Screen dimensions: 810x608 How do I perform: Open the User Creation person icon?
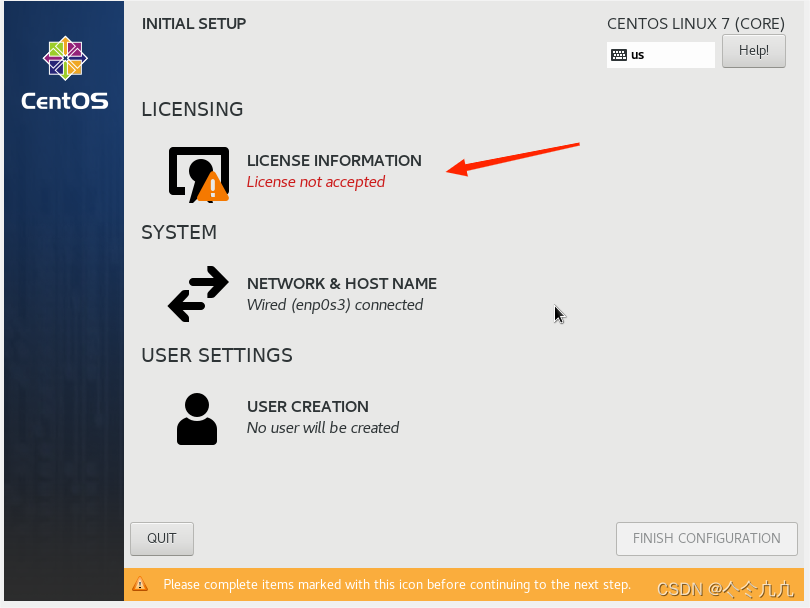tap(197, 419)
